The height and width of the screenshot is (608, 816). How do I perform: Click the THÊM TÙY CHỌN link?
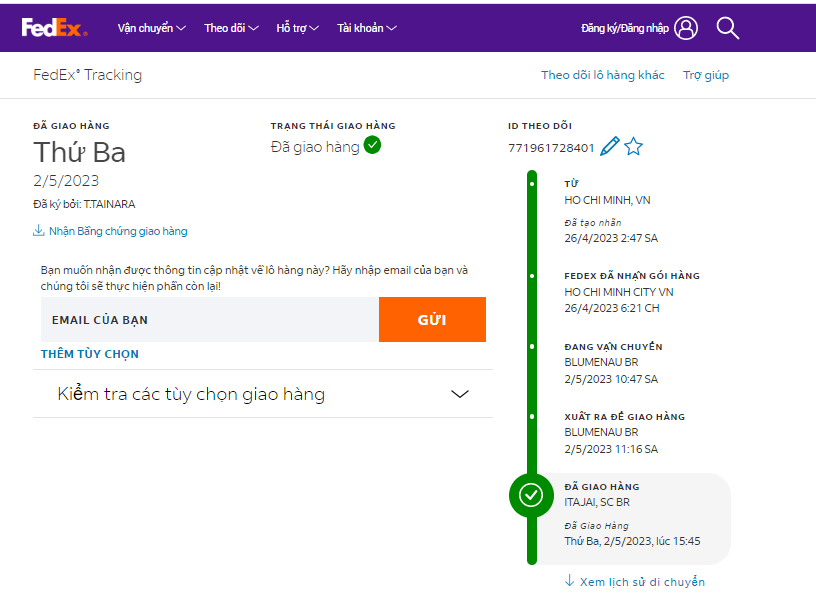[x=90, y=354]
